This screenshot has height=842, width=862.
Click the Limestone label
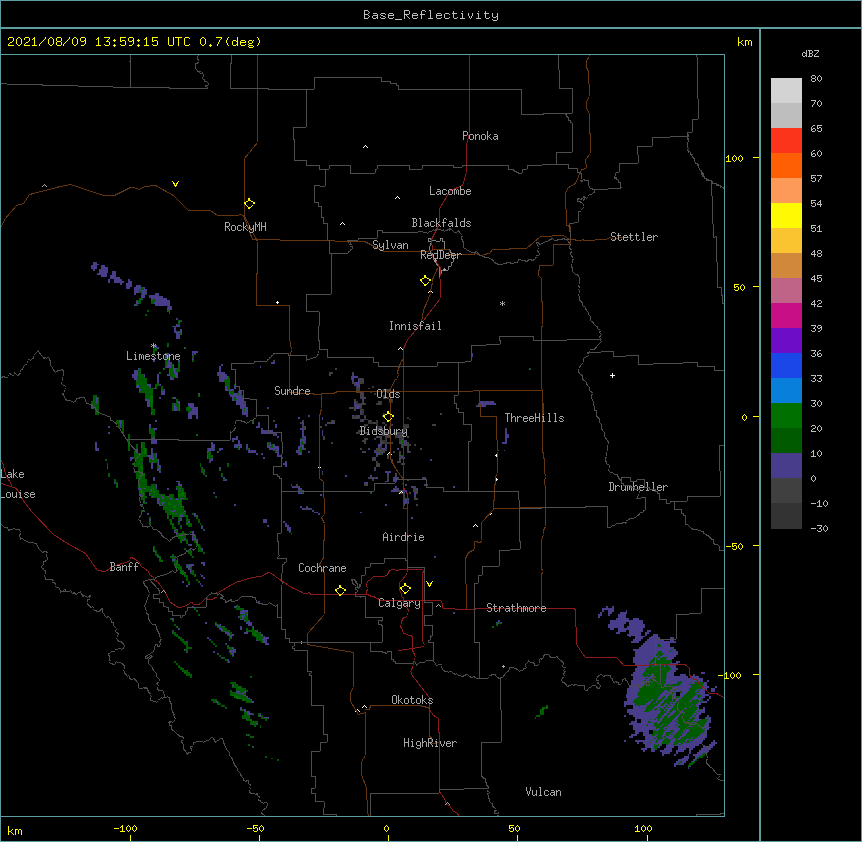pos(153,356)
